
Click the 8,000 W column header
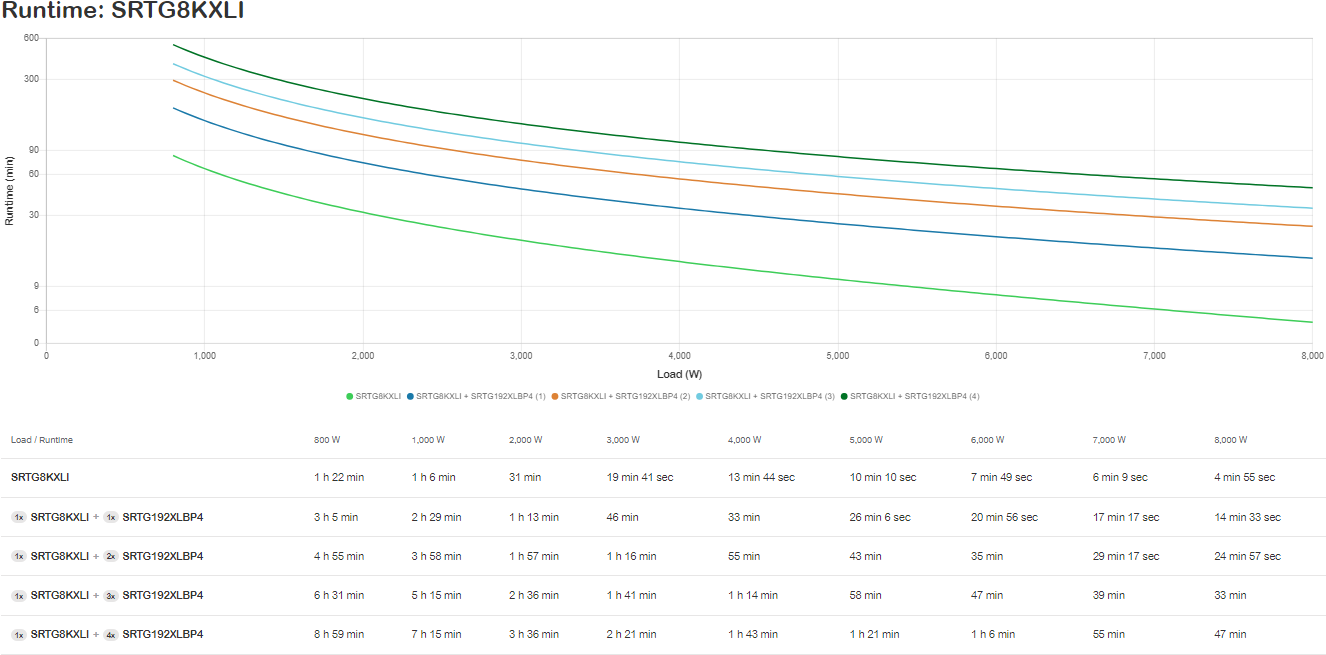[1232, 440]
